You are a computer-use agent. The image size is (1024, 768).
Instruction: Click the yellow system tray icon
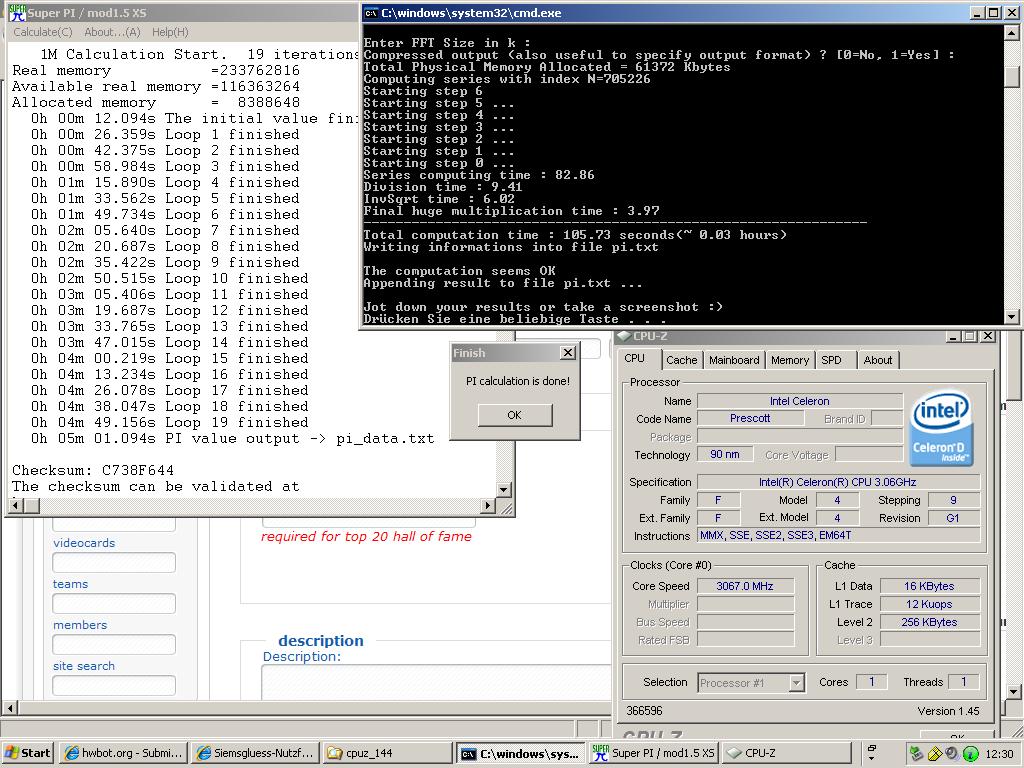coord(935,754)
